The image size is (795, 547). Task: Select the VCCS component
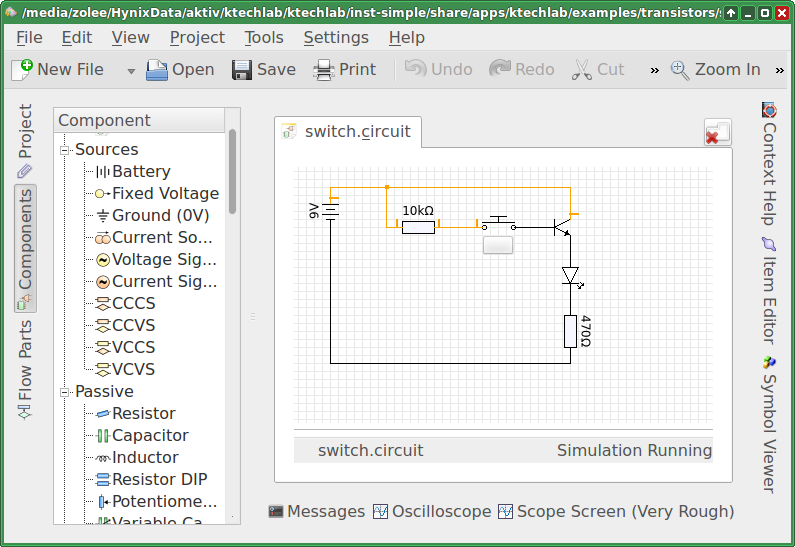click(x=125, y=347)
